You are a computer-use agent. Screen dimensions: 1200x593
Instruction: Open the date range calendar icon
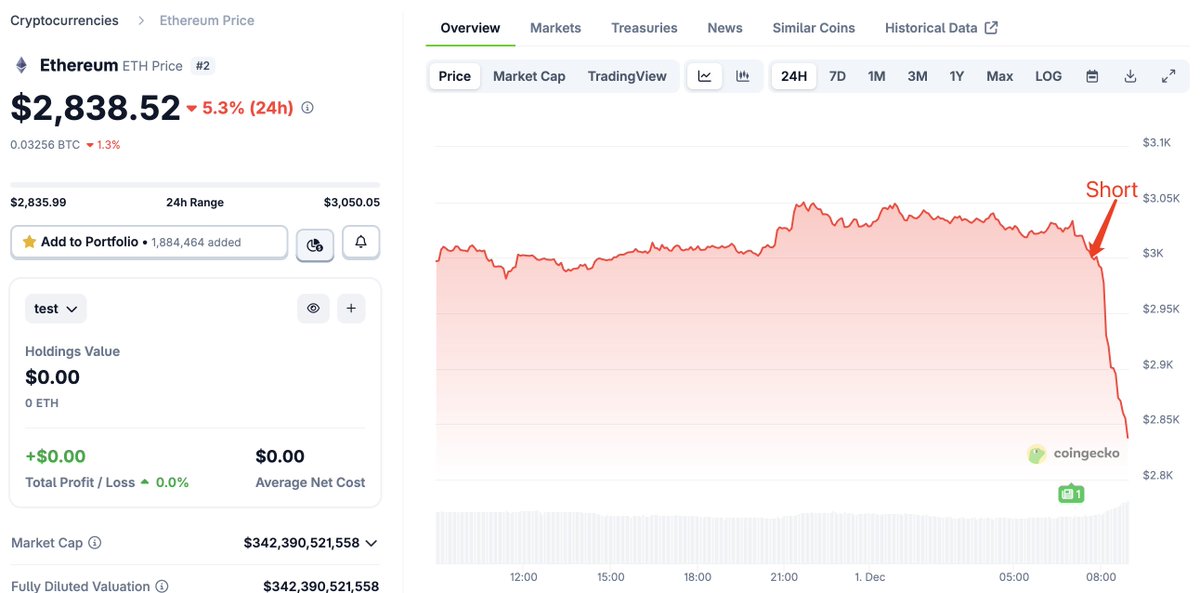(1092, 75)
